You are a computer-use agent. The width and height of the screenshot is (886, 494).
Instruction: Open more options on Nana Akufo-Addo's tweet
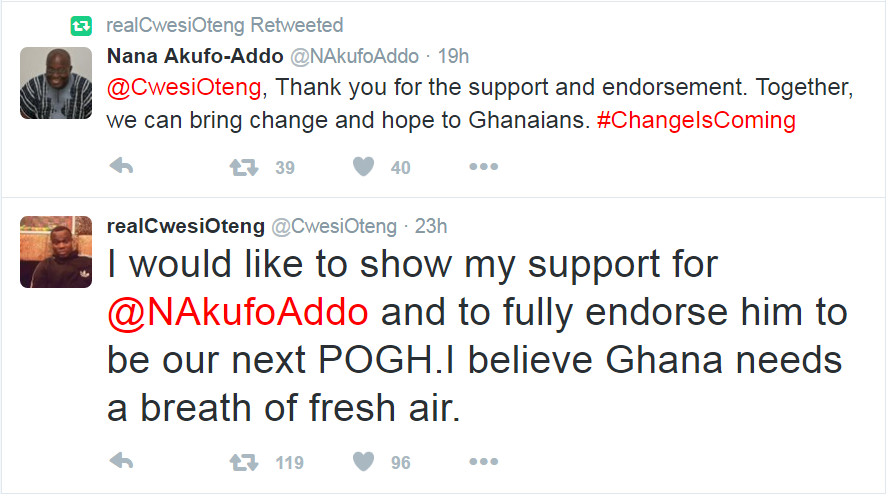[x=483, y=167]
